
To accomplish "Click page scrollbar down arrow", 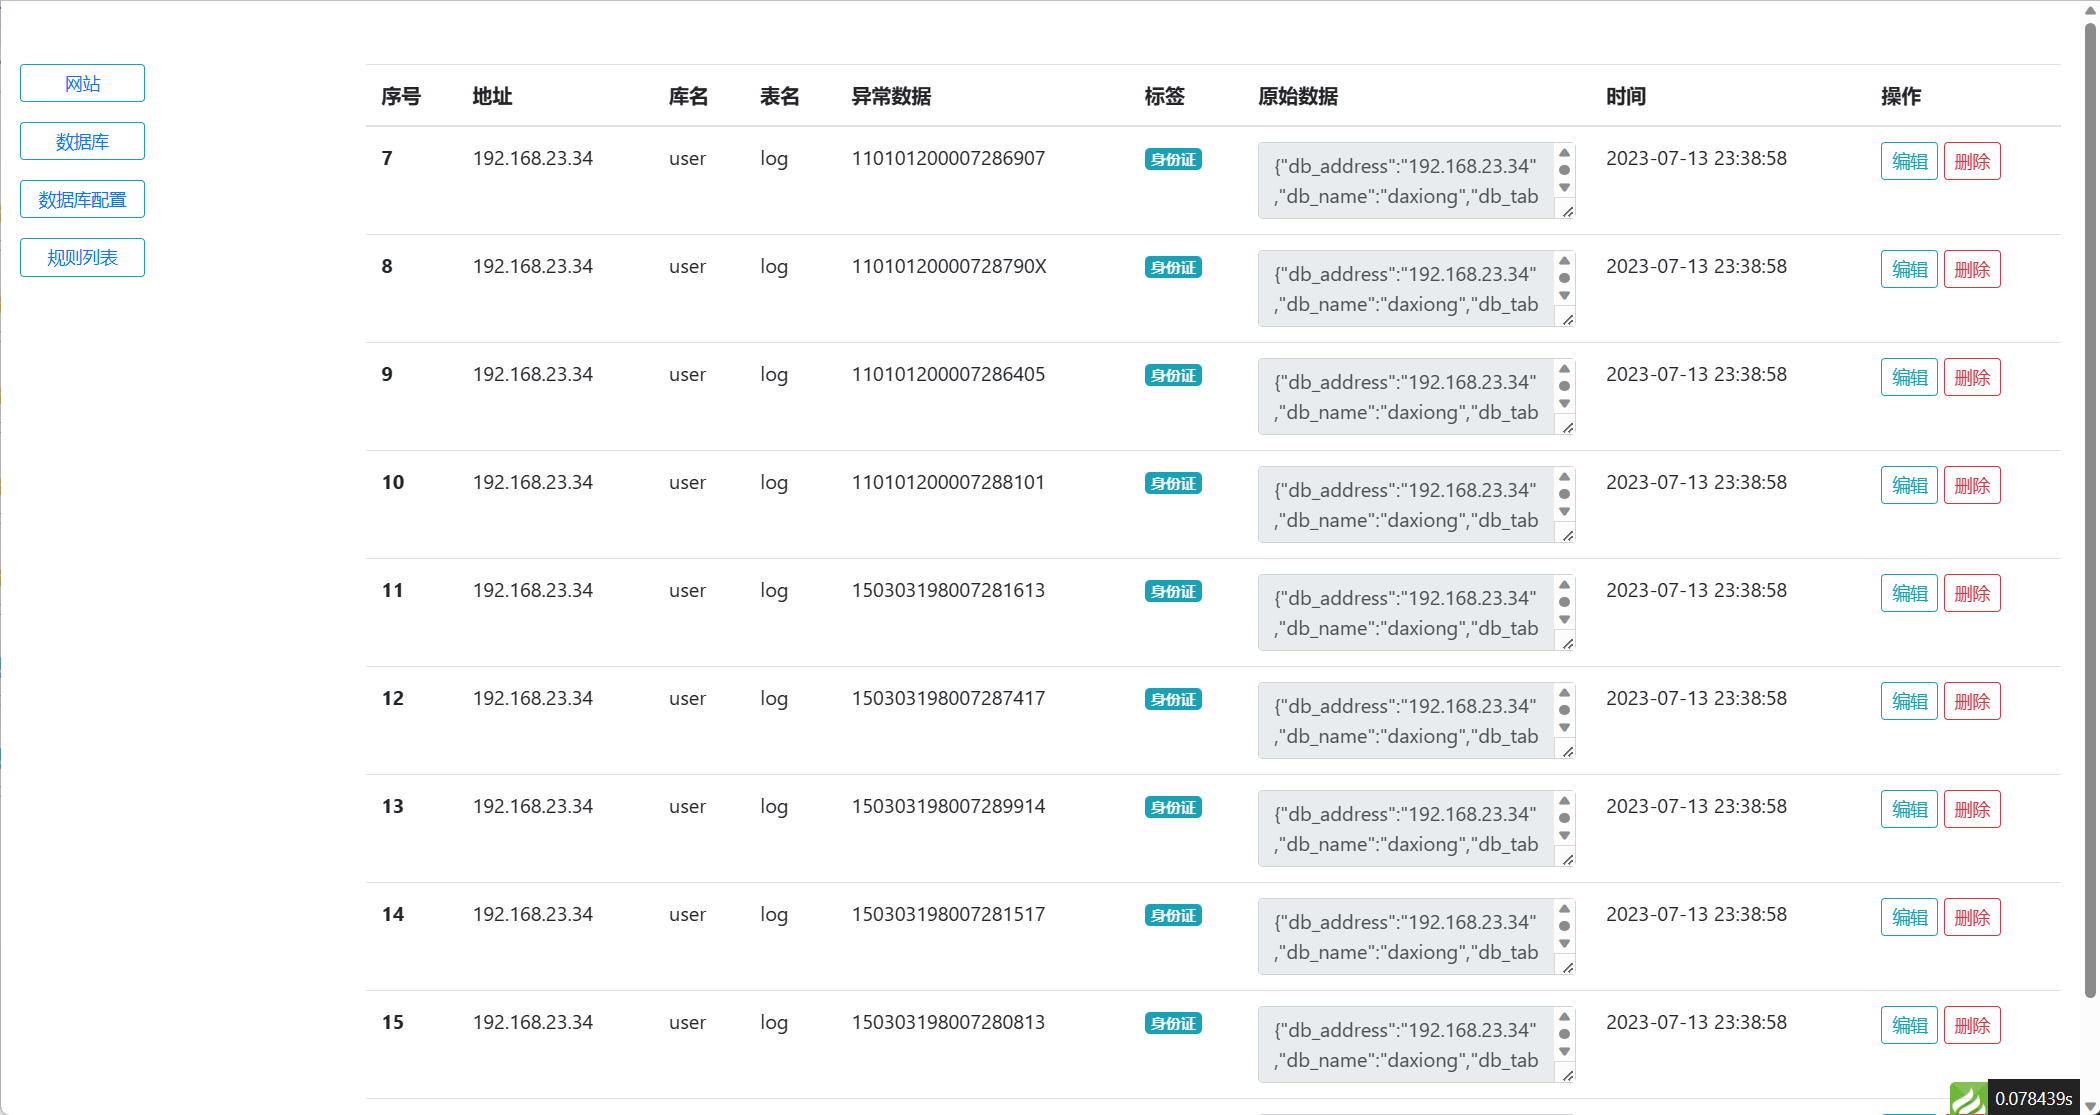I will click(2090, 1106).
